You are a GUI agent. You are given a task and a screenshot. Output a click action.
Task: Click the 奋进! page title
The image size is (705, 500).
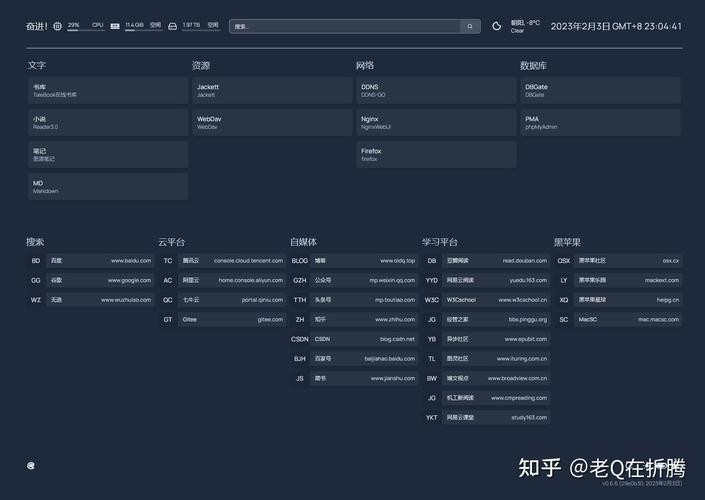click(36, 26)
